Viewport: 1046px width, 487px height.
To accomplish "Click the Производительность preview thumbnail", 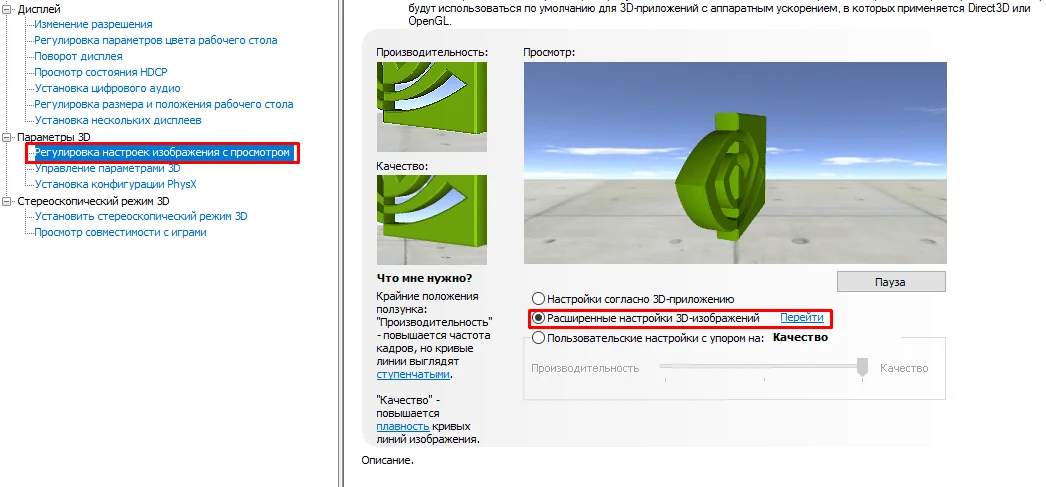I will (x=432, y=107).
